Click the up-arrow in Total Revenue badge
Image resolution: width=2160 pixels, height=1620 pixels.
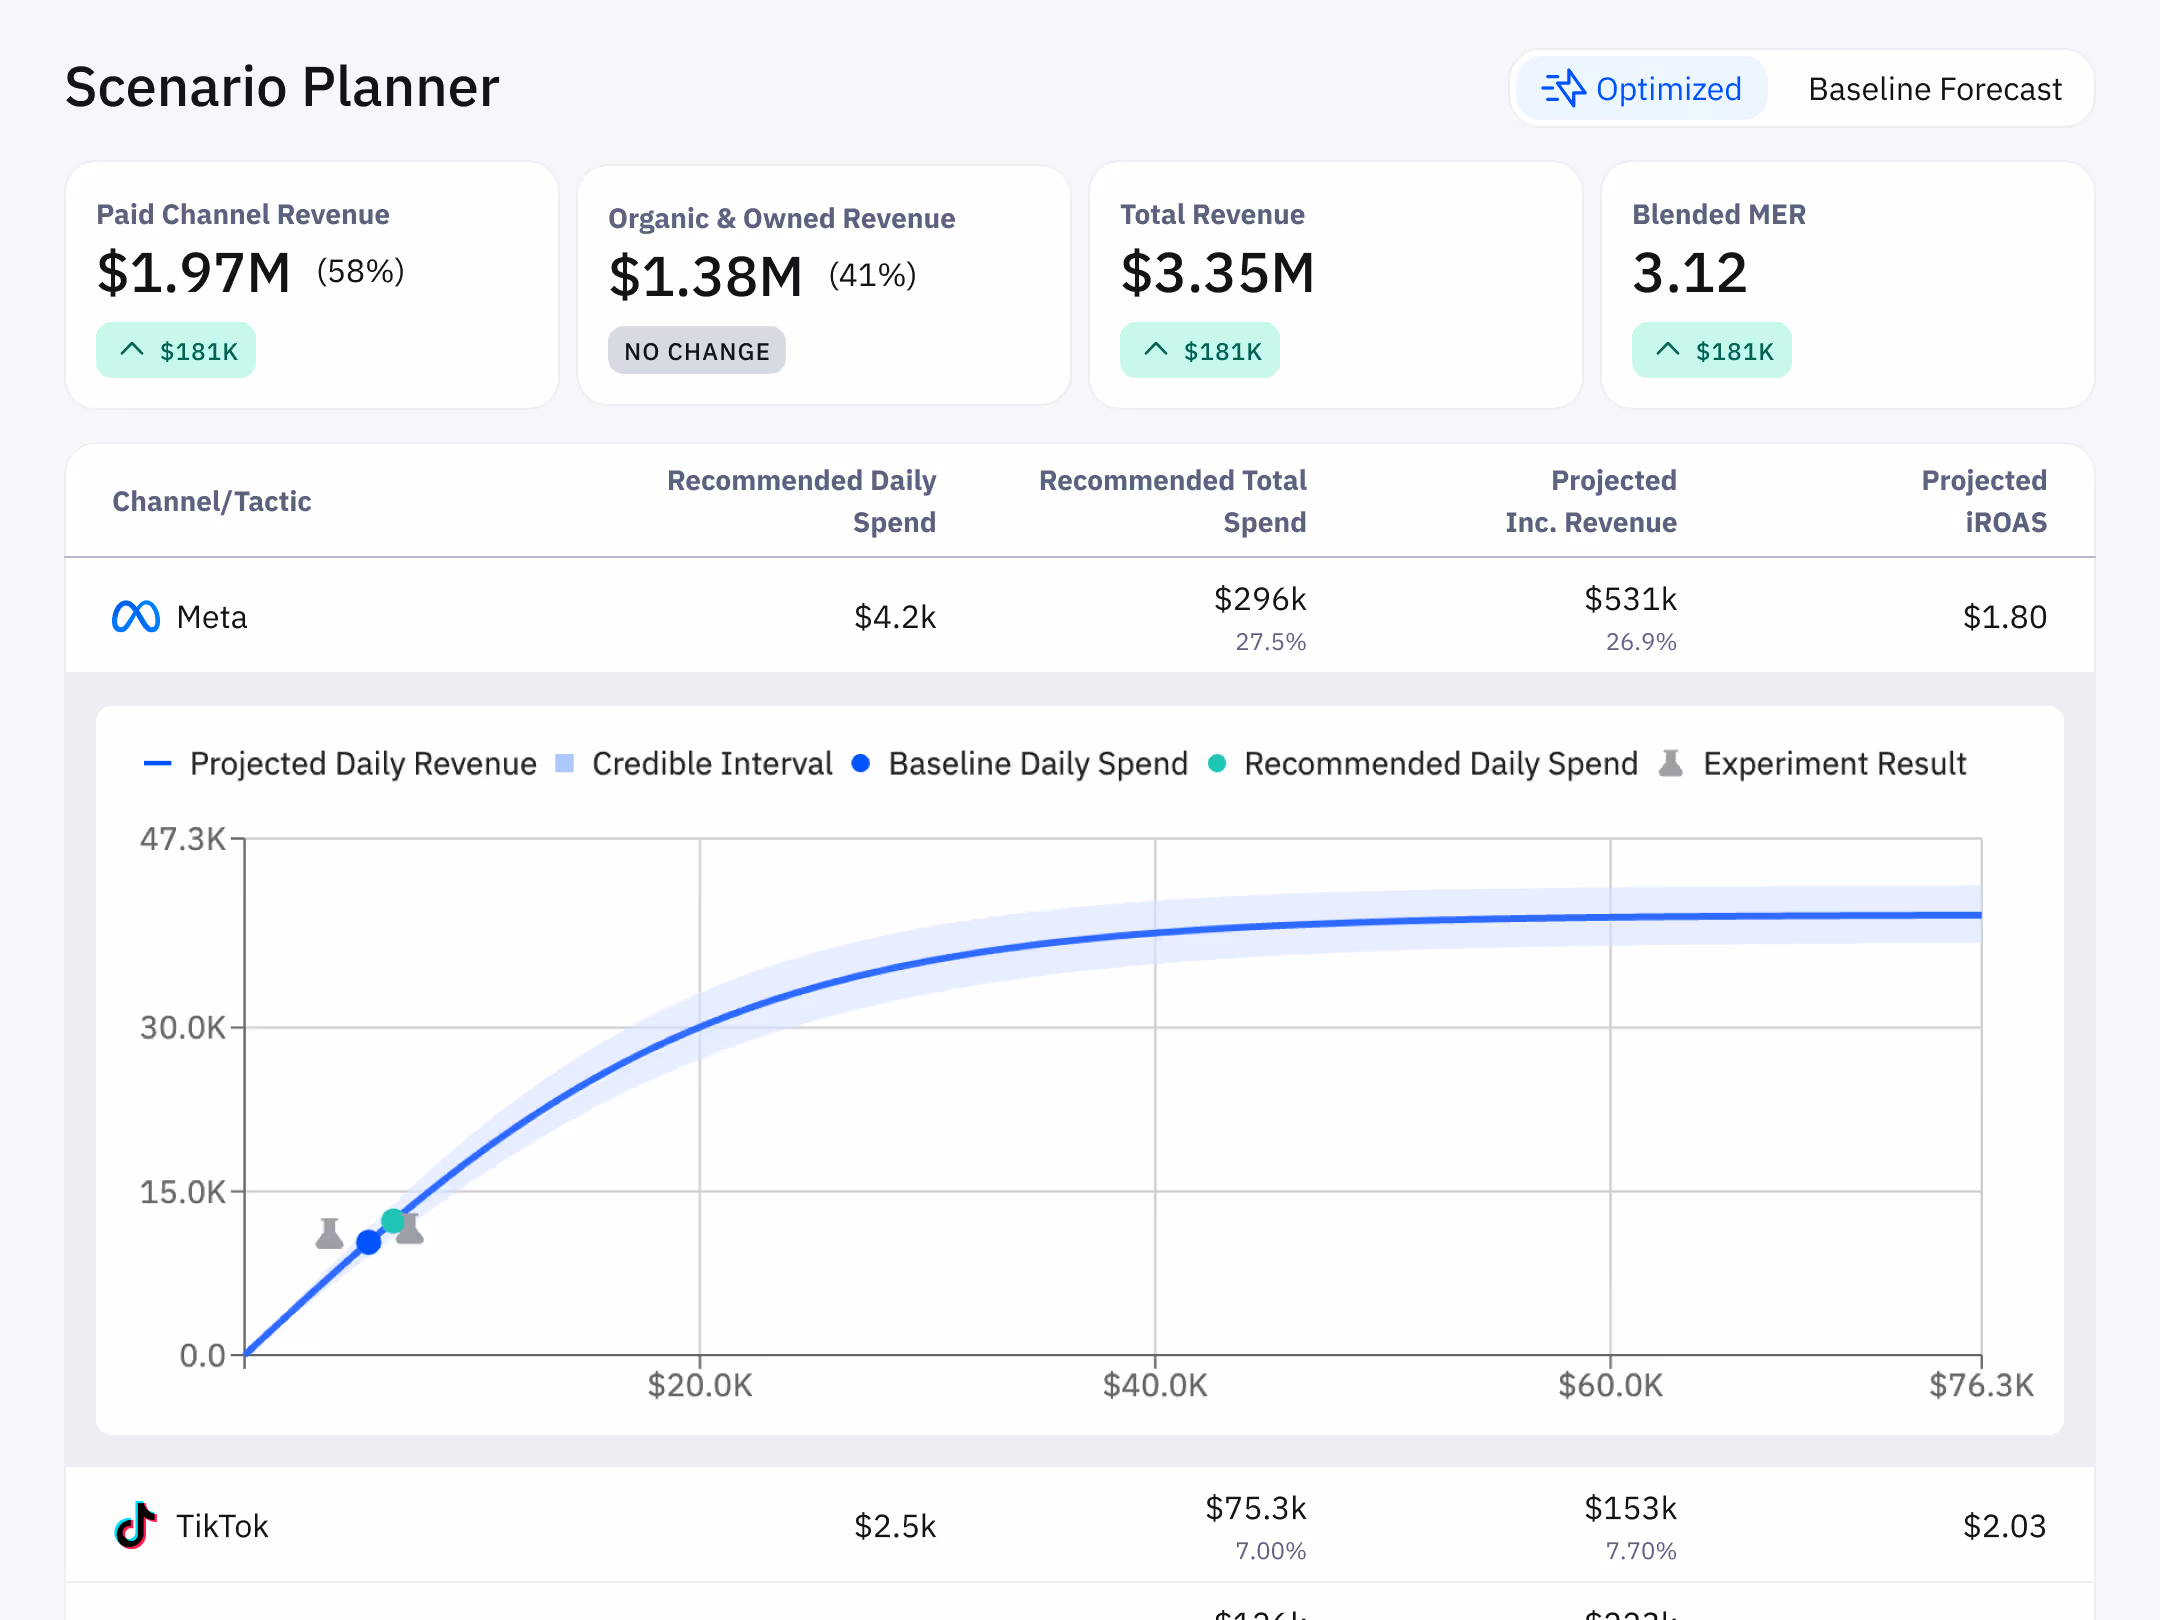pyautogui.click(x=1156, y=350)
